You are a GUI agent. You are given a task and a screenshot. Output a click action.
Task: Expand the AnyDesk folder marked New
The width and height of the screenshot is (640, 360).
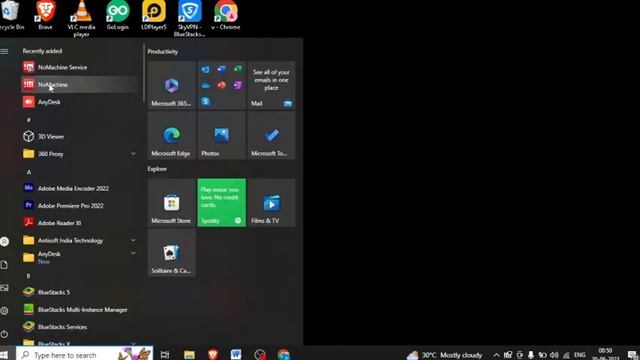[x=80, y=257]
